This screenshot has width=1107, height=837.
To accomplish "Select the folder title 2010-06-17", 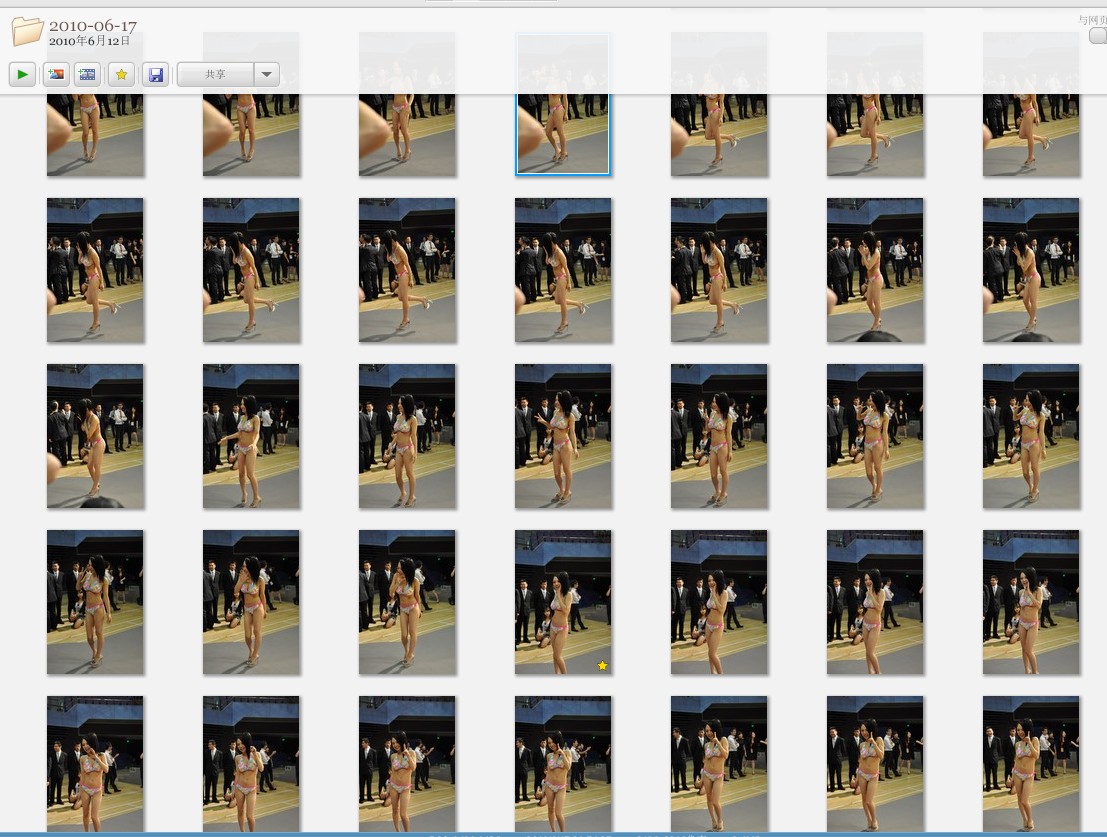I will [92, 26].
